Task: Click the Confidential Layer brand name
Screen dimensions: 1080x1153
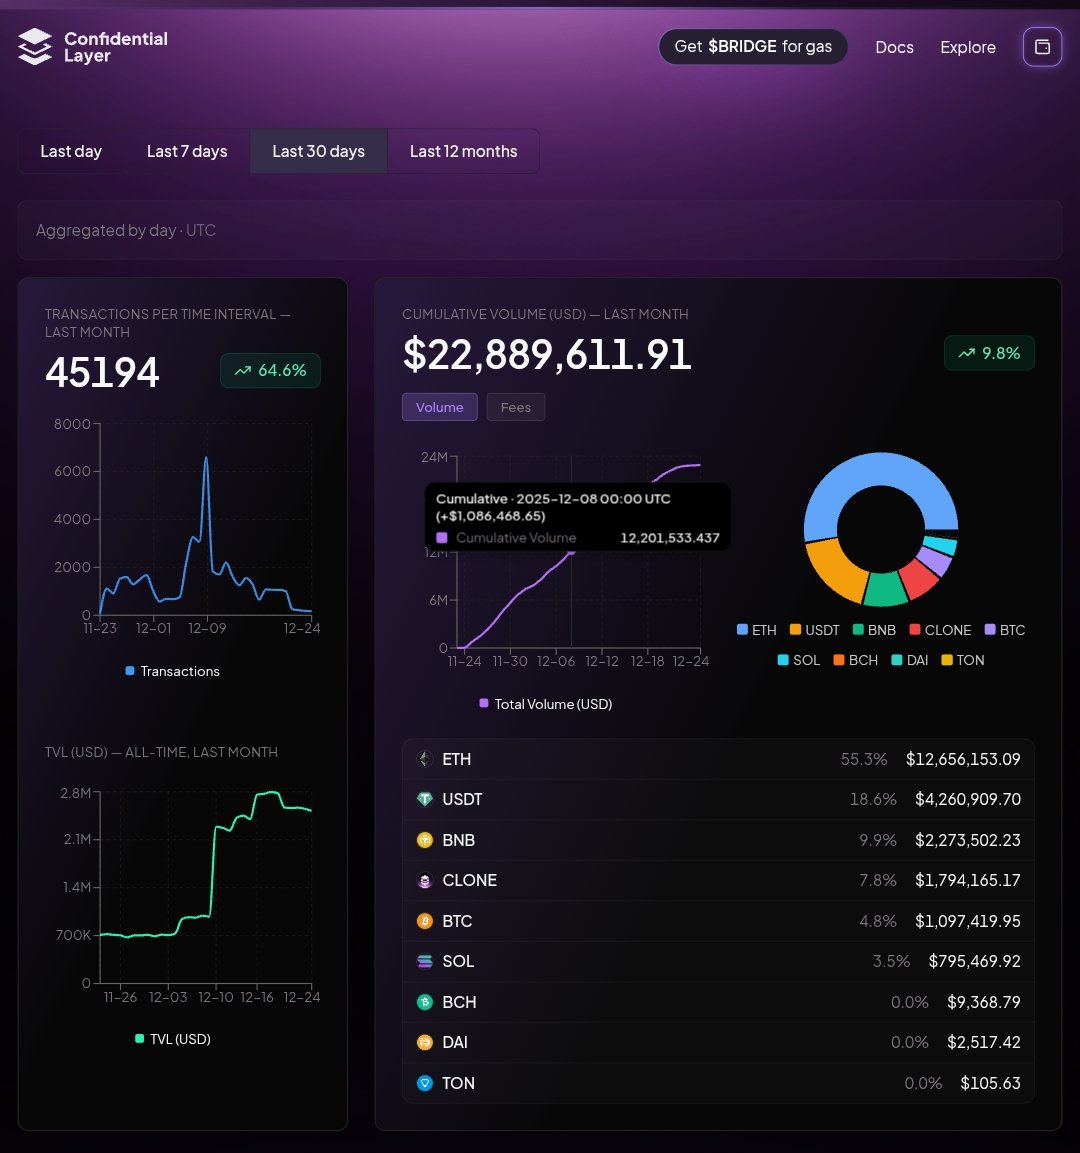Action: coord(115,47)
